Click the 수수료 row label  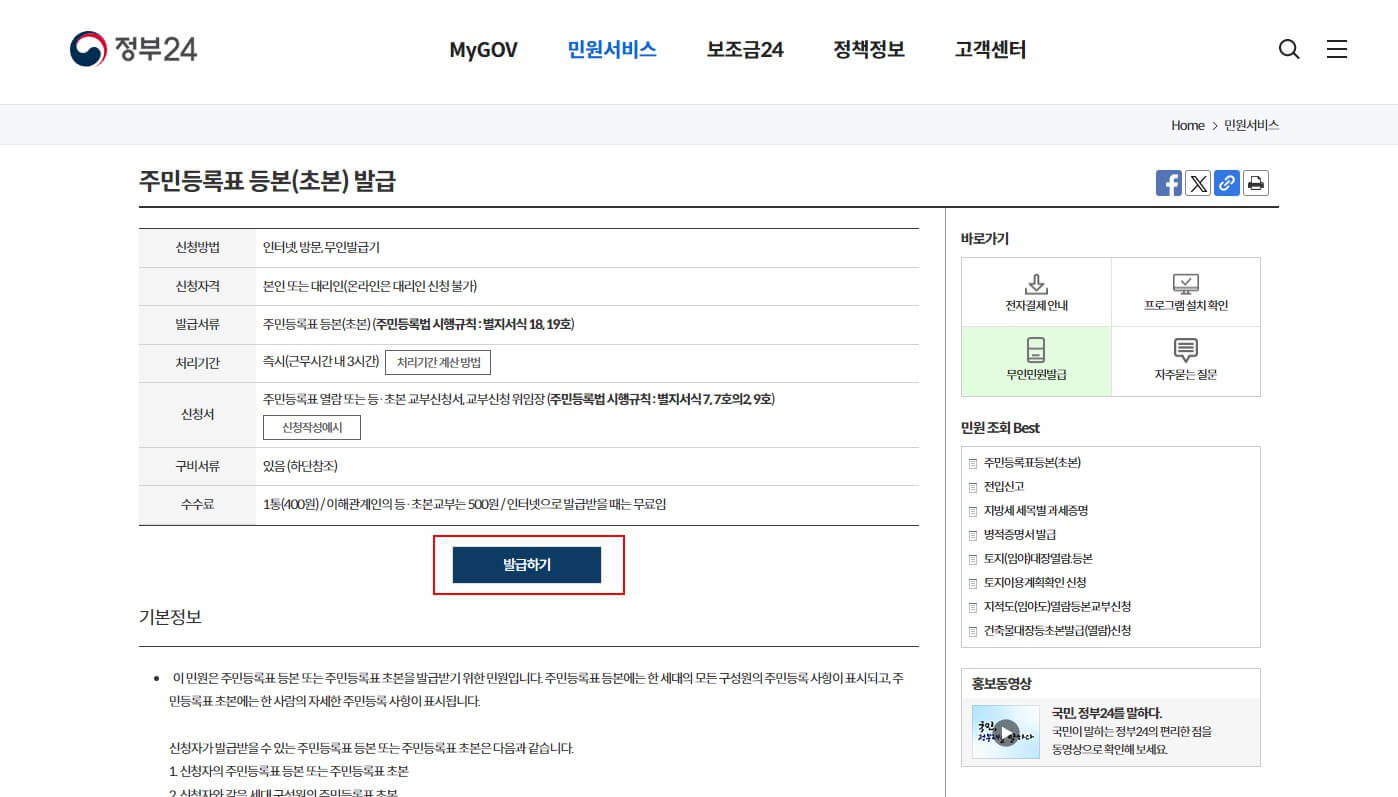click(197, 504)
